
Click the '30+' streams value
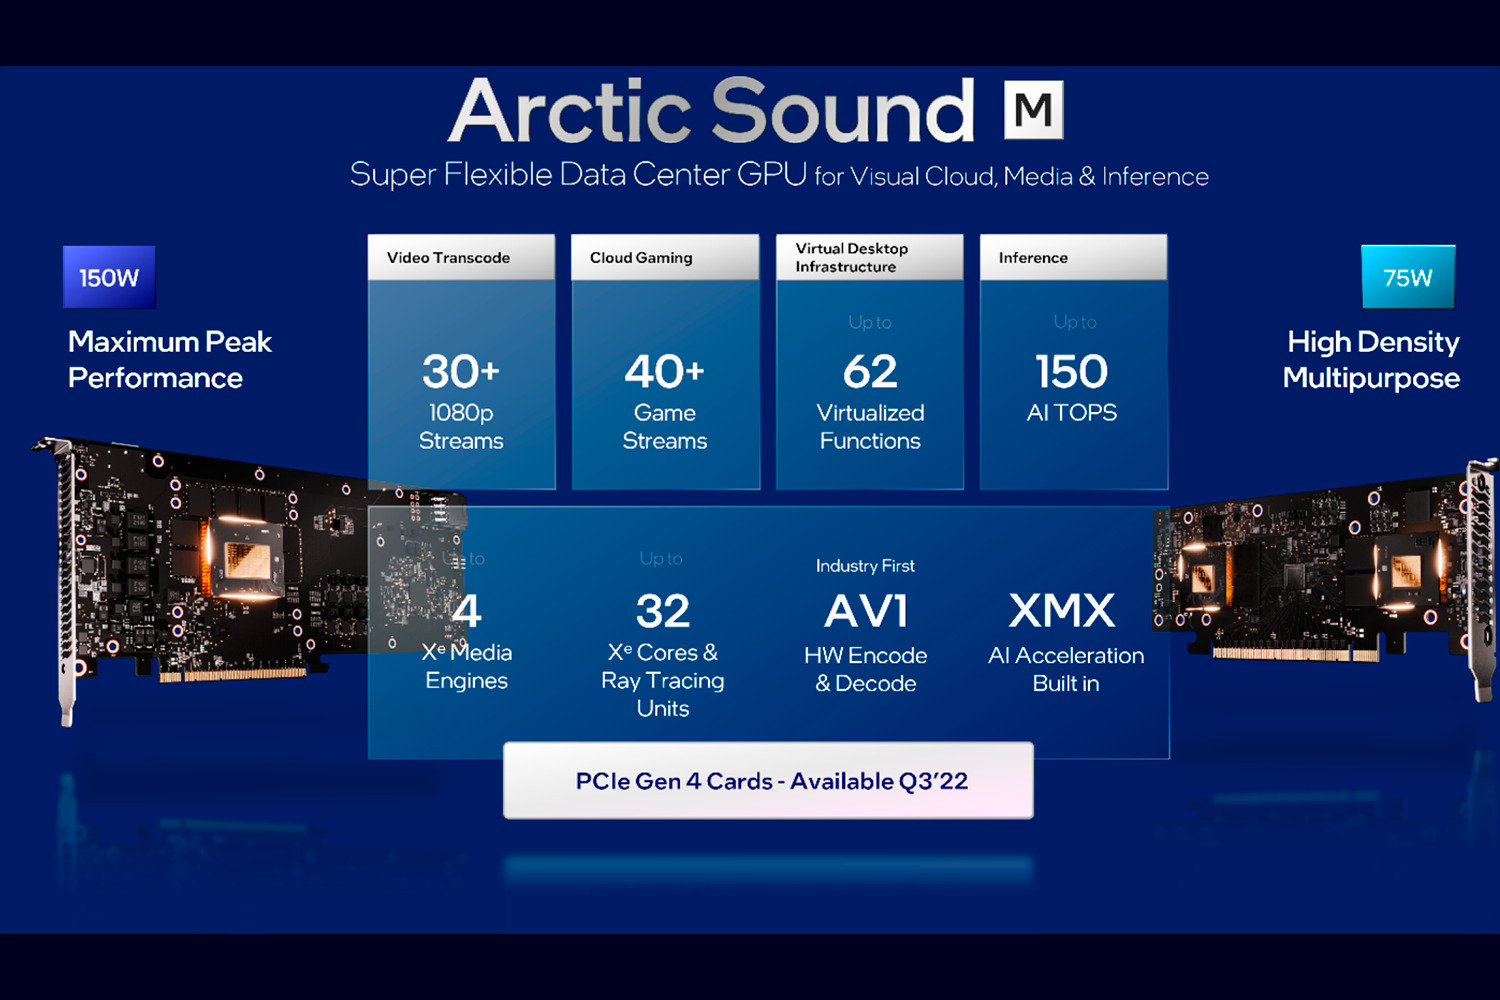[x=461, y=372]
